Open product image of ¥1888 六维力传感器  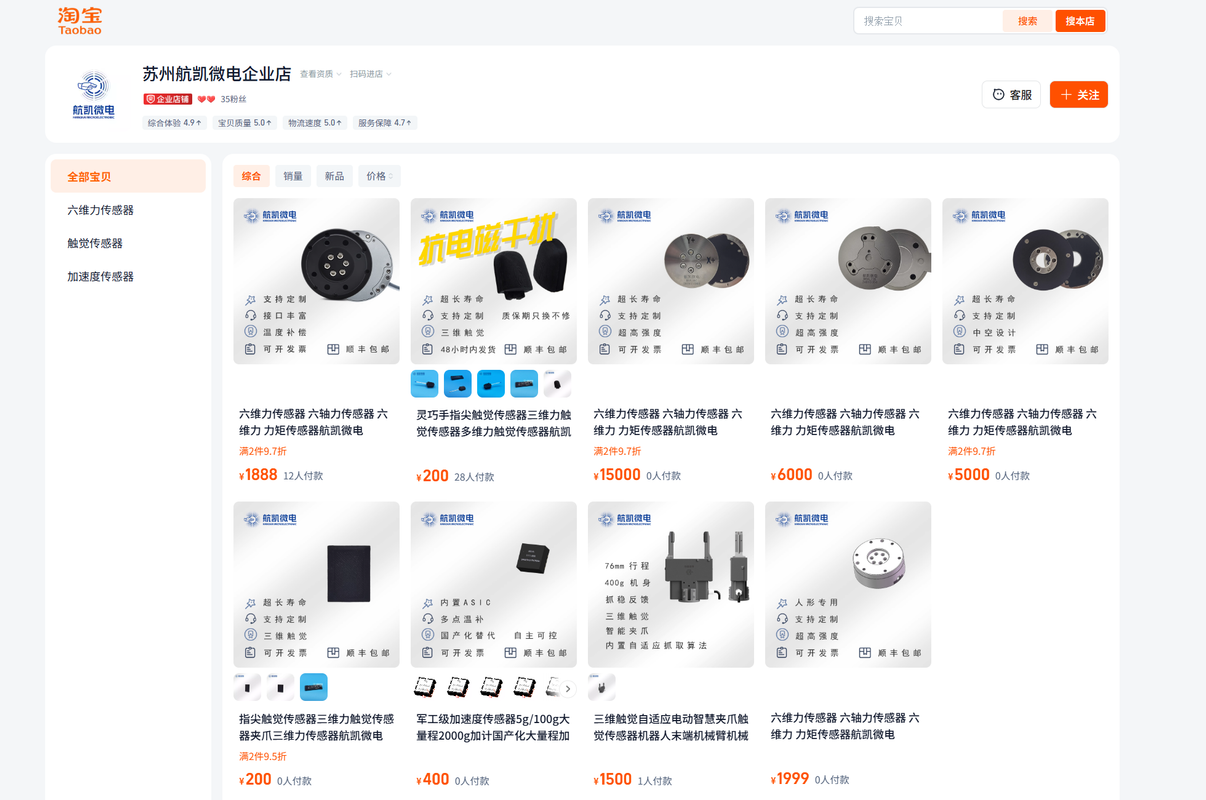pos(316,281)
